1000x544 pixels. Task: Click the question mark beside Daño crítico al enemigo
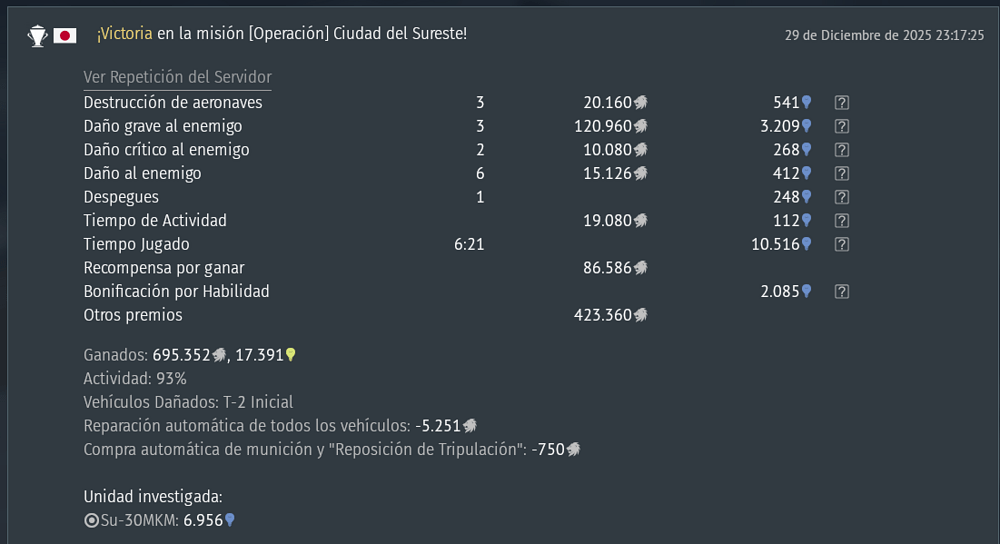click(x=842, y=150)
